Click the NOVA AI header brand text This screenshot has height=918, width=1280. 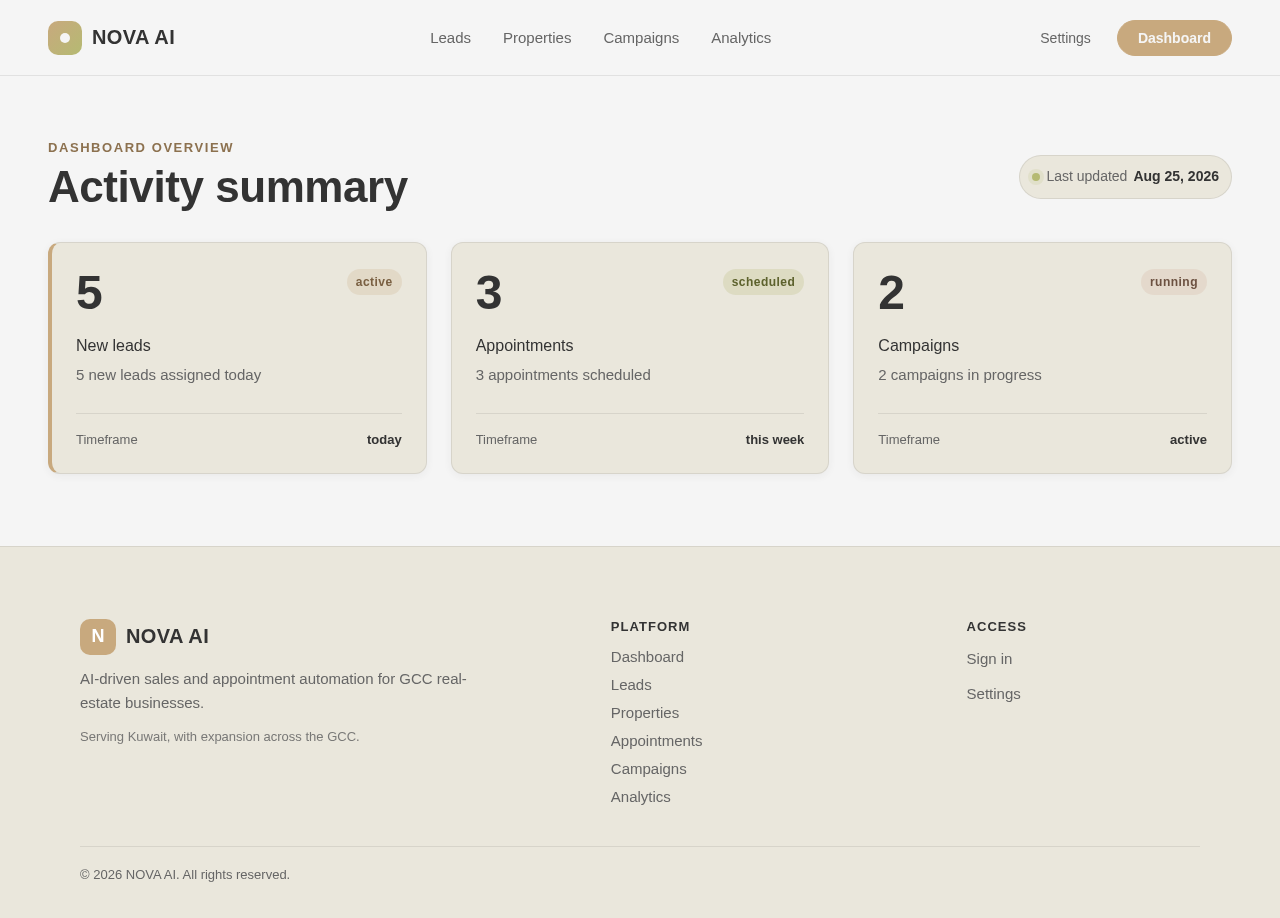pos(133,38)
